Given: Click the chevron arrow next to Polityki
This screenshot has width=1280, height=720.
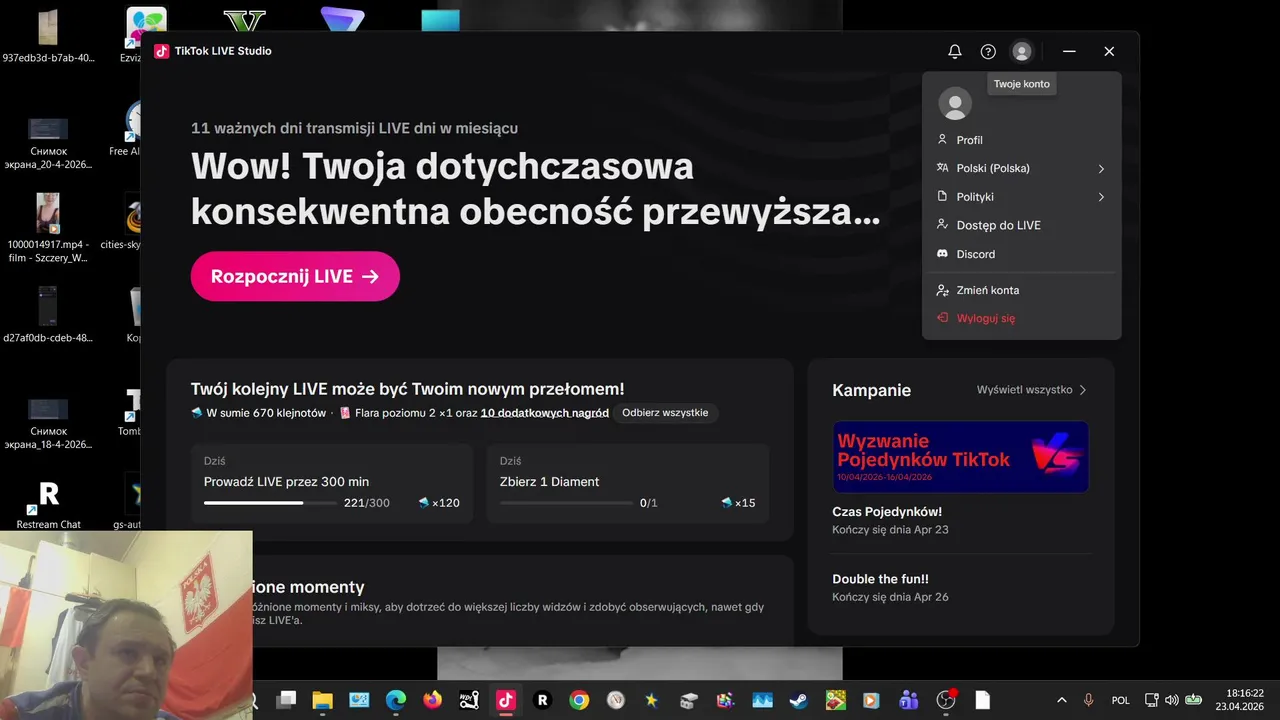Looking at the screenshot, I should pyautogui.click(x=1101, y=197).
